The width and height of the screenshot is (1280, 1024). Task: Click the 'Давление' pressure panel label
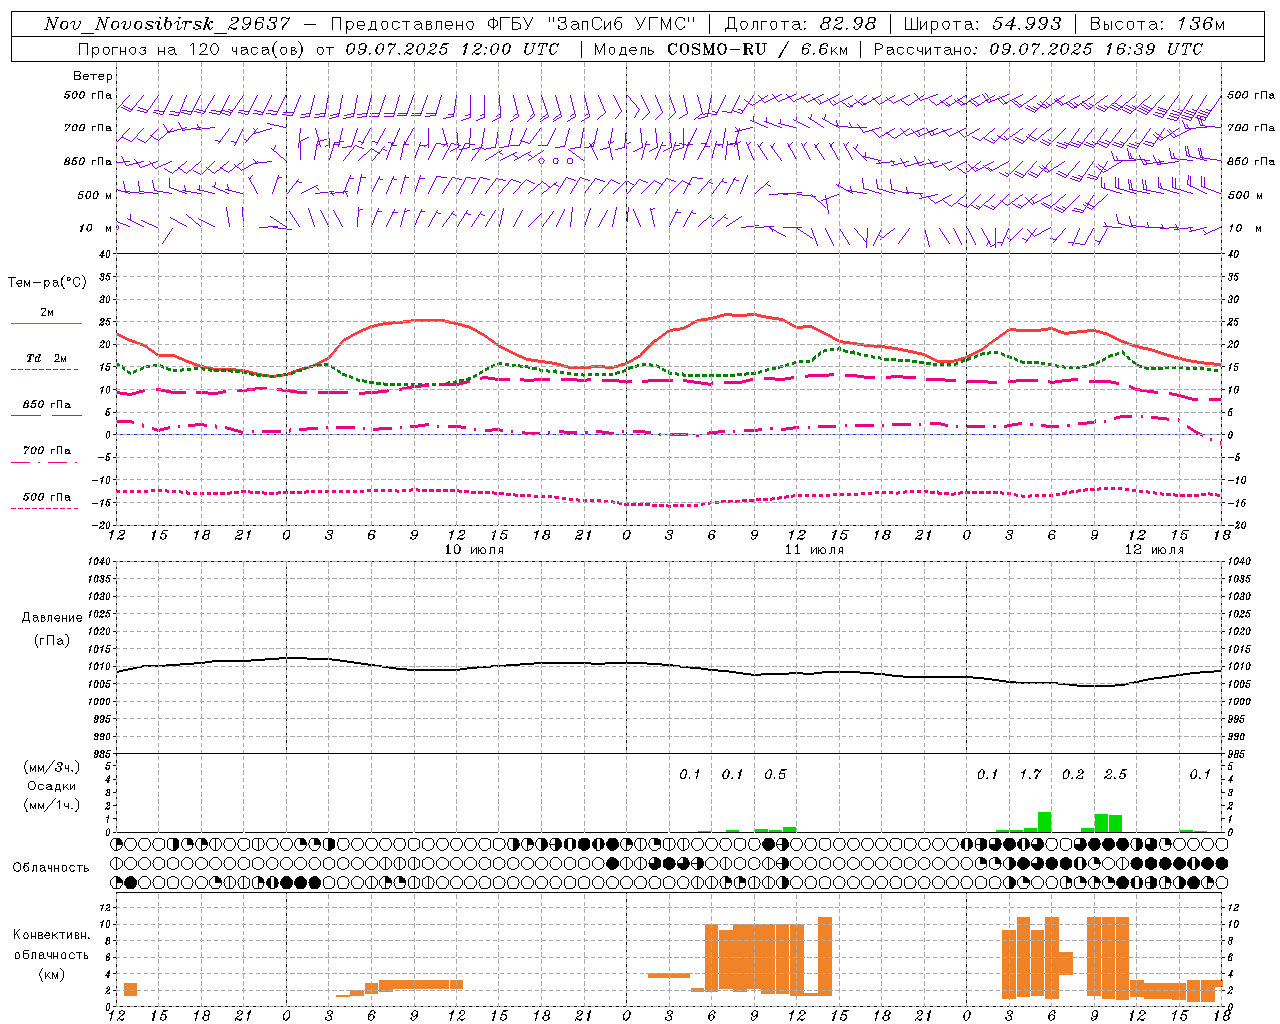[x=52, y=618]
